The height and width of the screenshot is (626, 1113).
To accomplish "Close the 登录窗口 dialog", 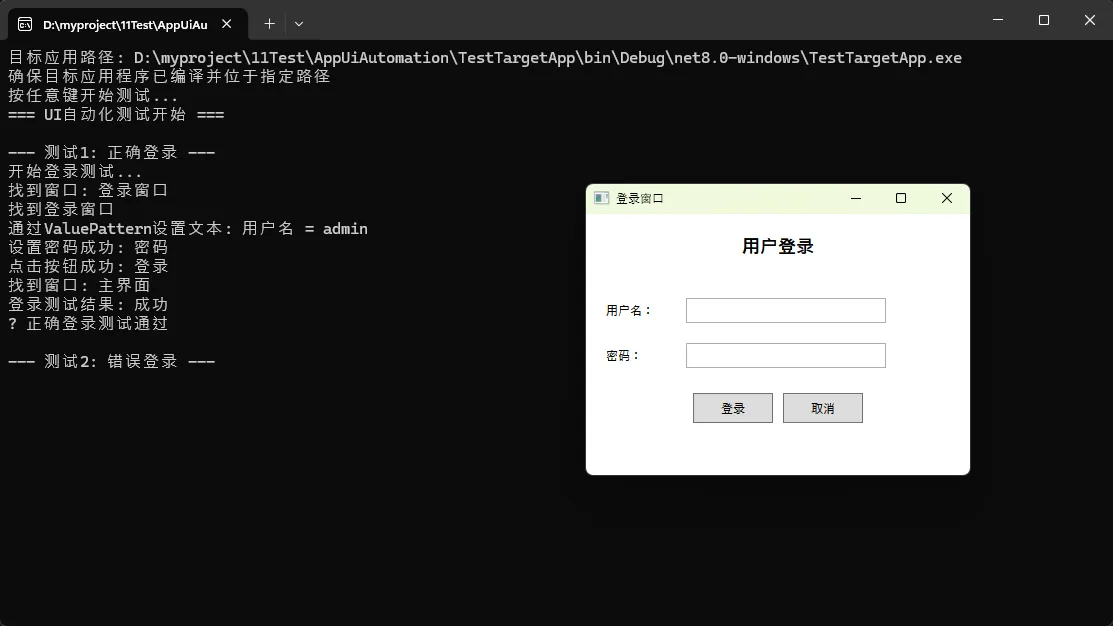I will 947,199.
